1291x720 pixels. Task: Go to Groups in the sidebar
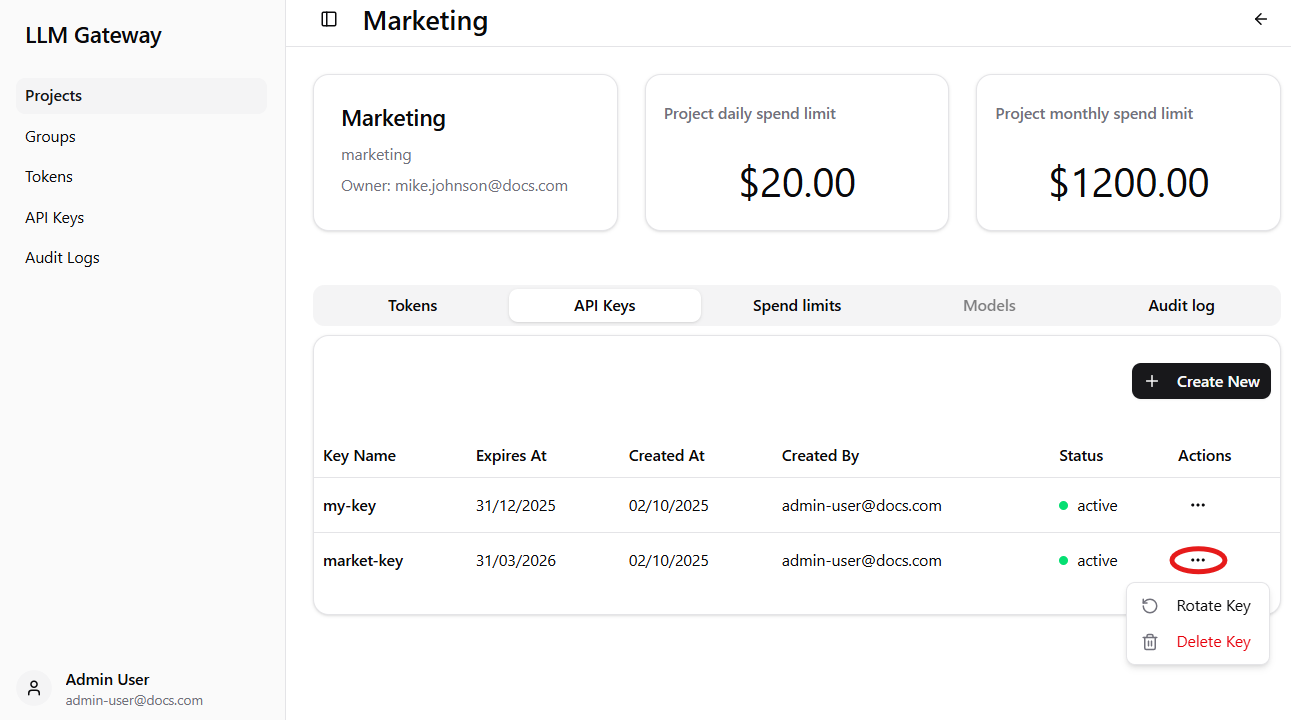51,137
